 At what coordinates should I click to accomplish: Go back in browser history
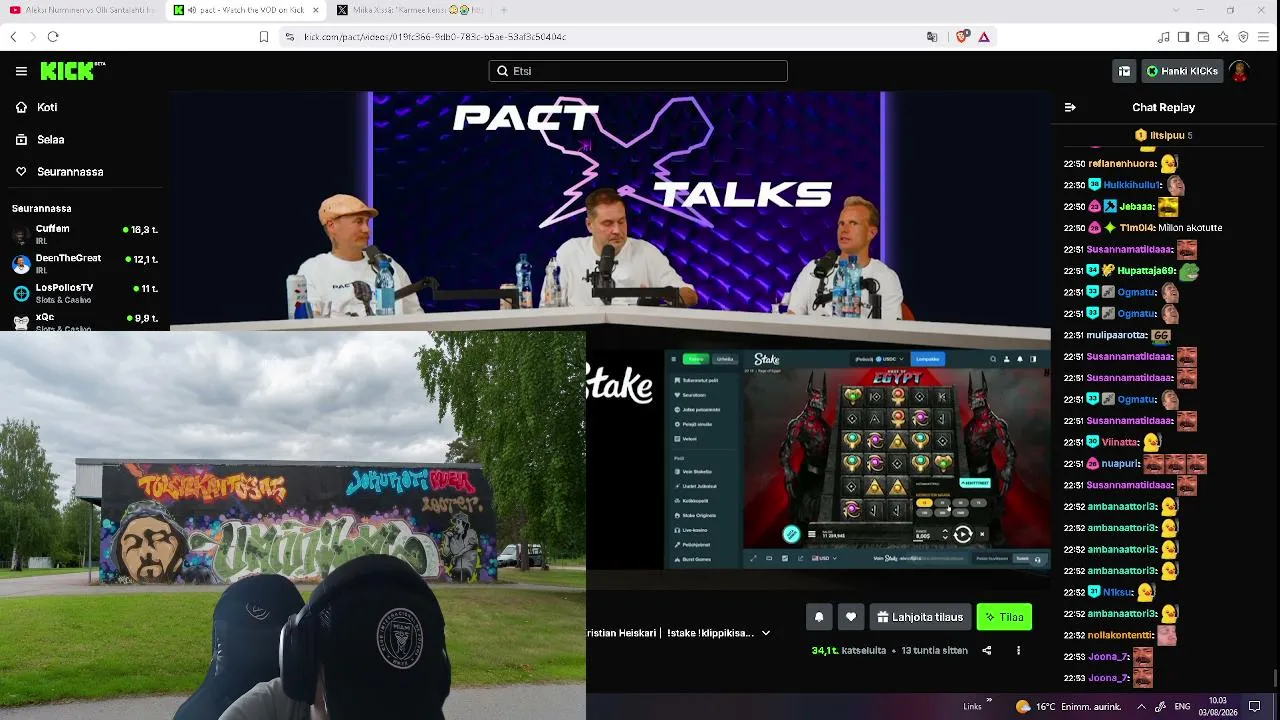click(13, 37)
